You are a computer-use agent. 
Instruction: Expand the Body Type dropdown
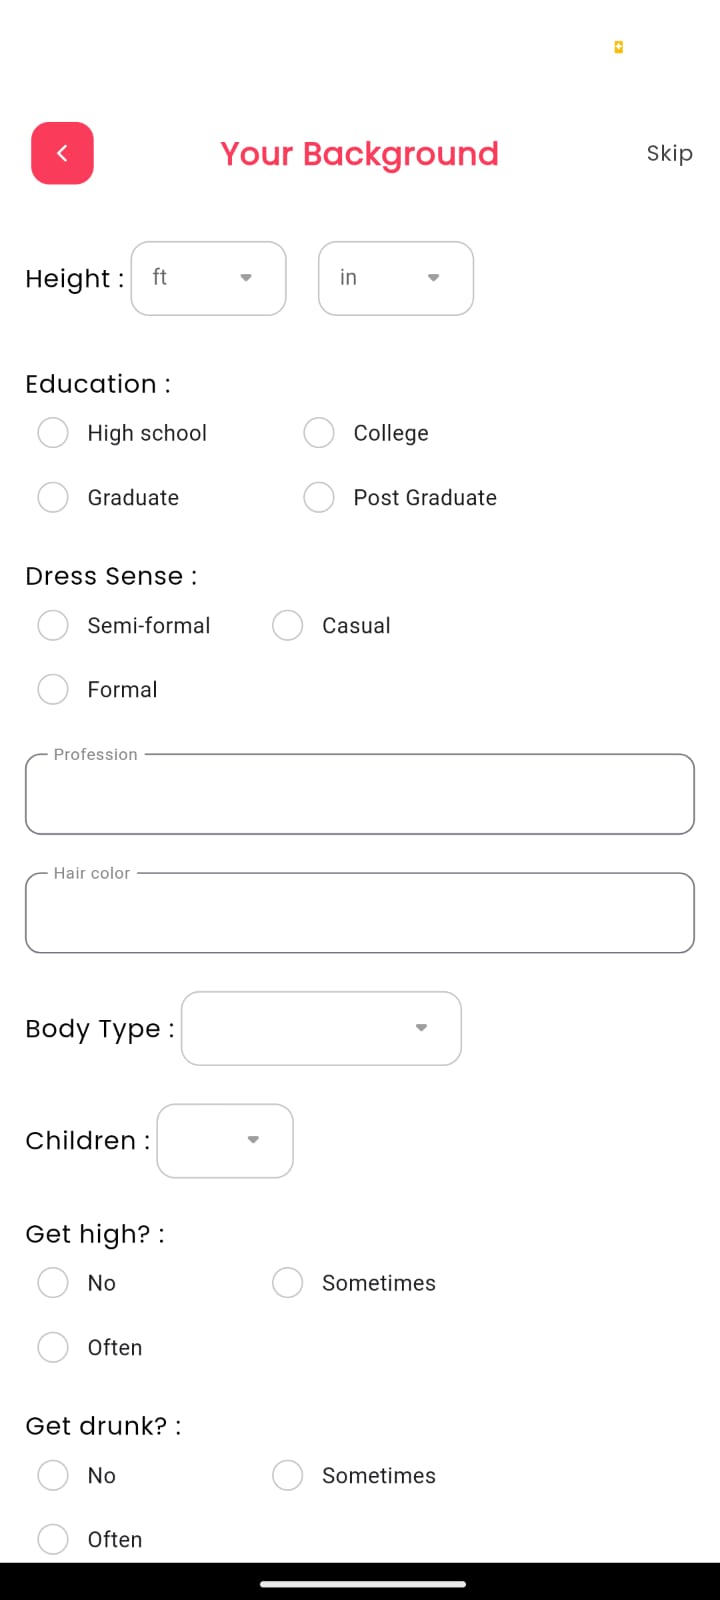click(321, 1028)
